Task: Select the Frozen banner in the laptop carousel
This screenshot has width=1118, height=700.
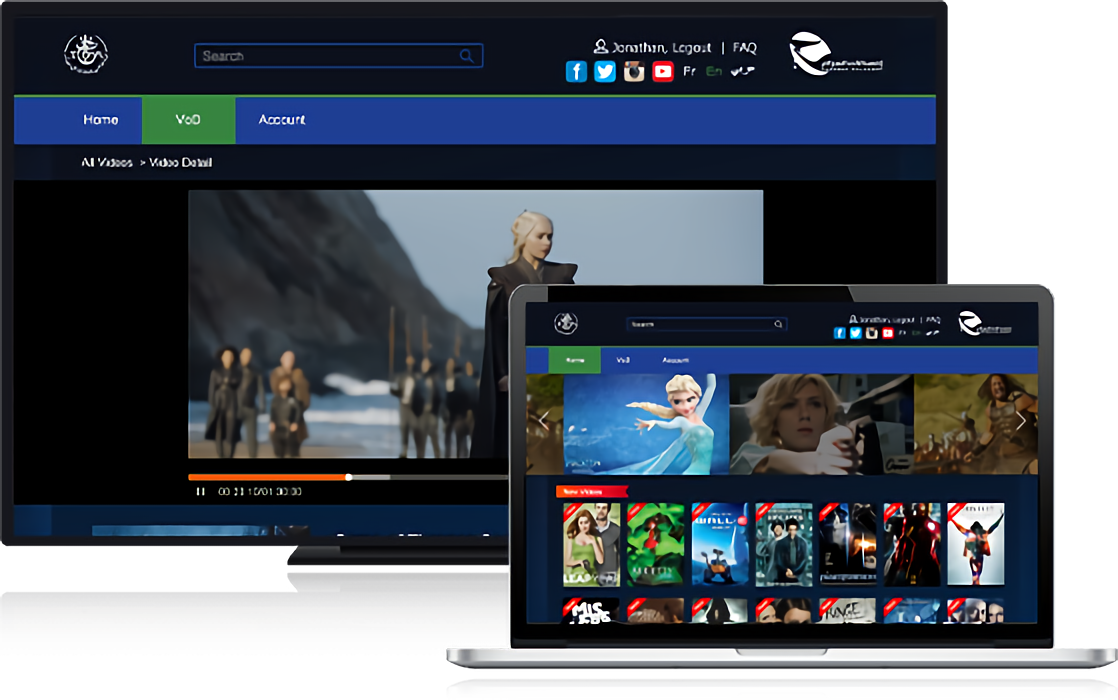Action: (646, 423)
